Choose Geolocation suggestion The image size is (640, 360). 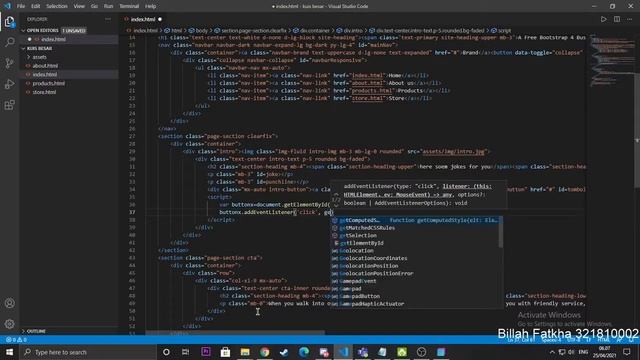[414, 251]
